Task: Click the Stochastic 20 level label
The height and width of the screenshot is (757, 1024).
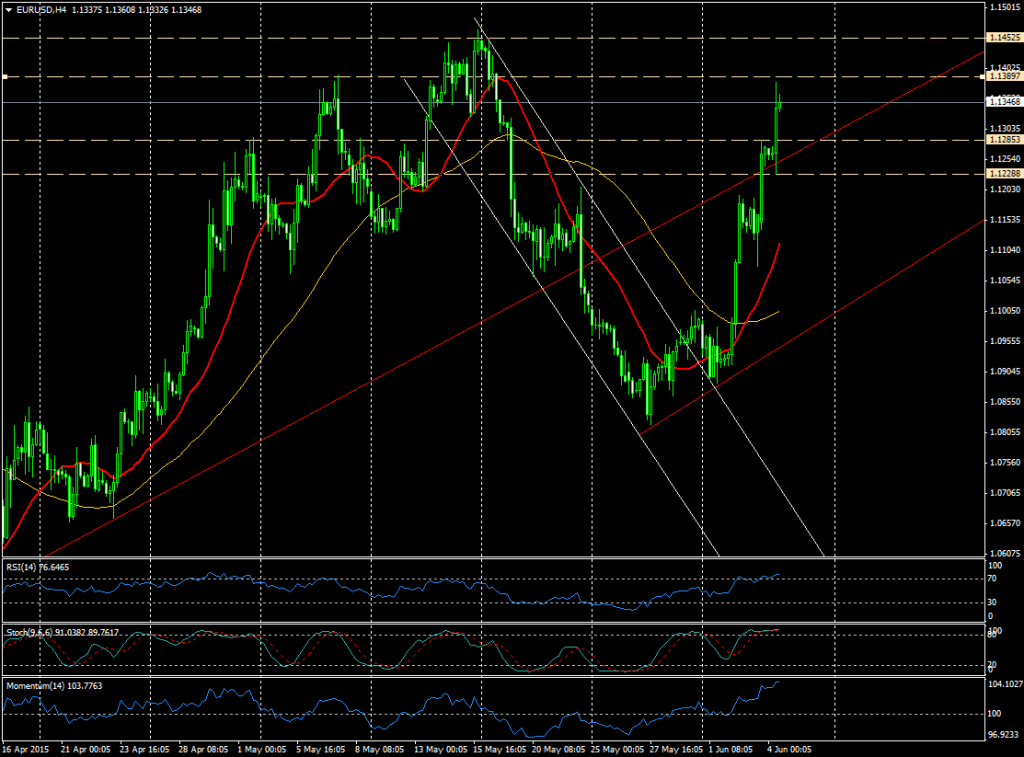Action: 994,664
